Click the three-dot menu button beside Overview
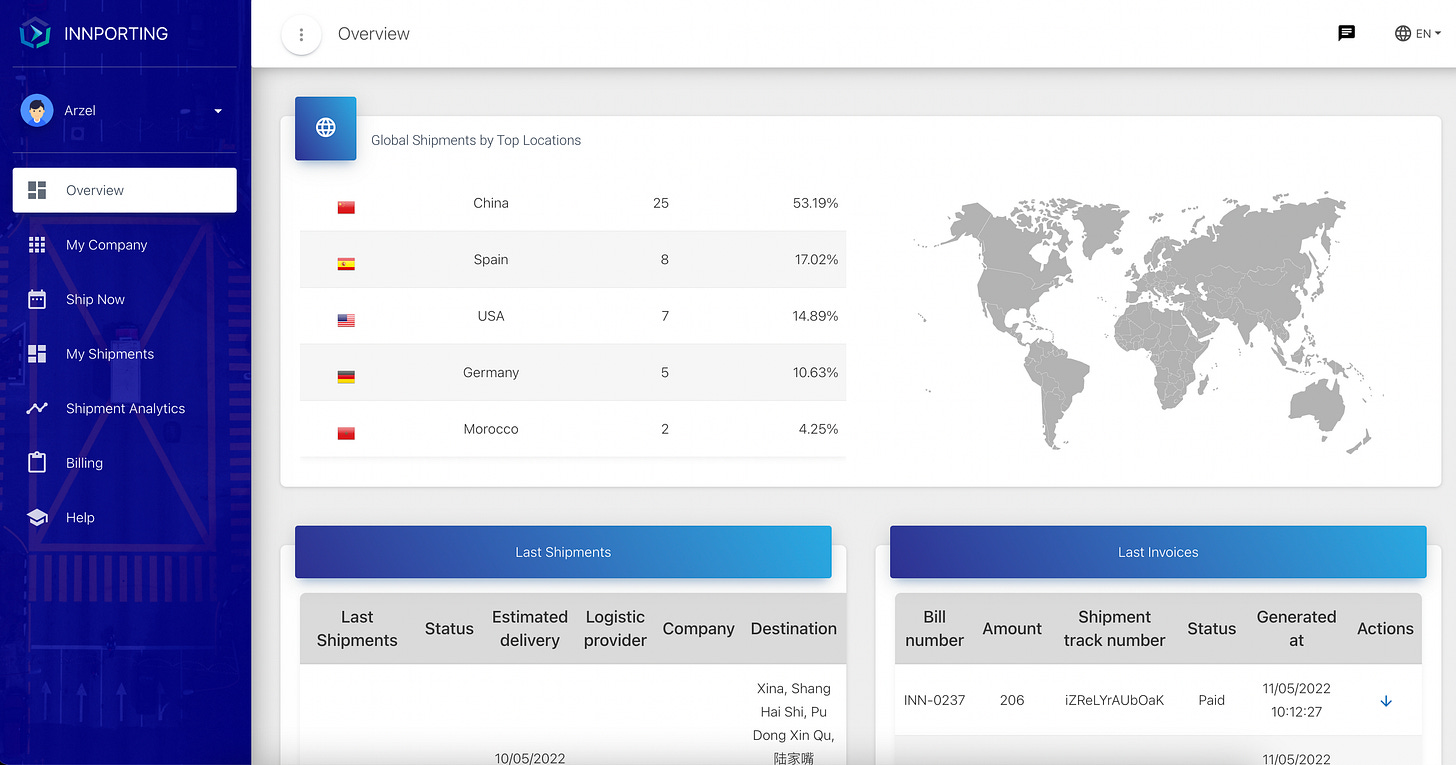This screenshot has width=1456, height=765. click(301, 34)
